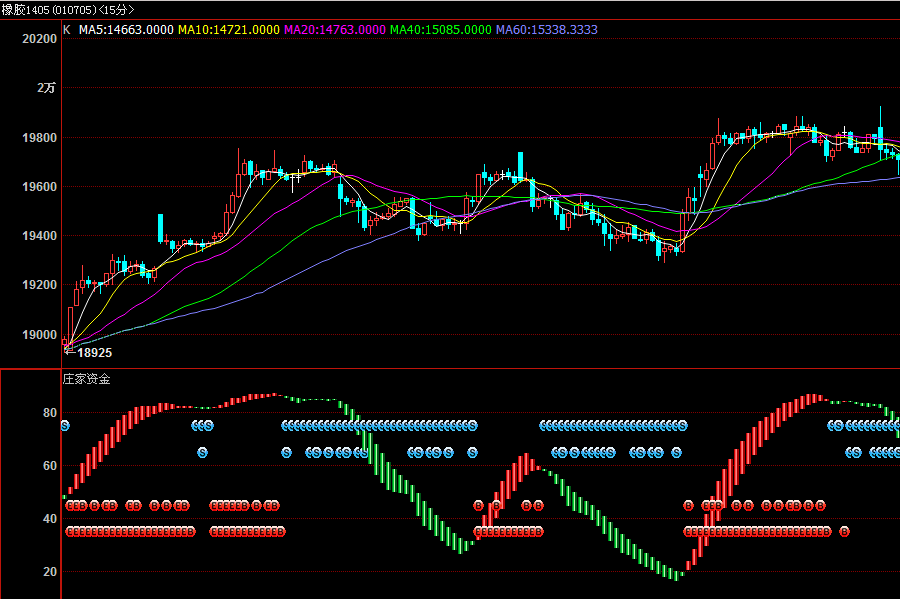Click the 19200 price axis label

point(40,285)
